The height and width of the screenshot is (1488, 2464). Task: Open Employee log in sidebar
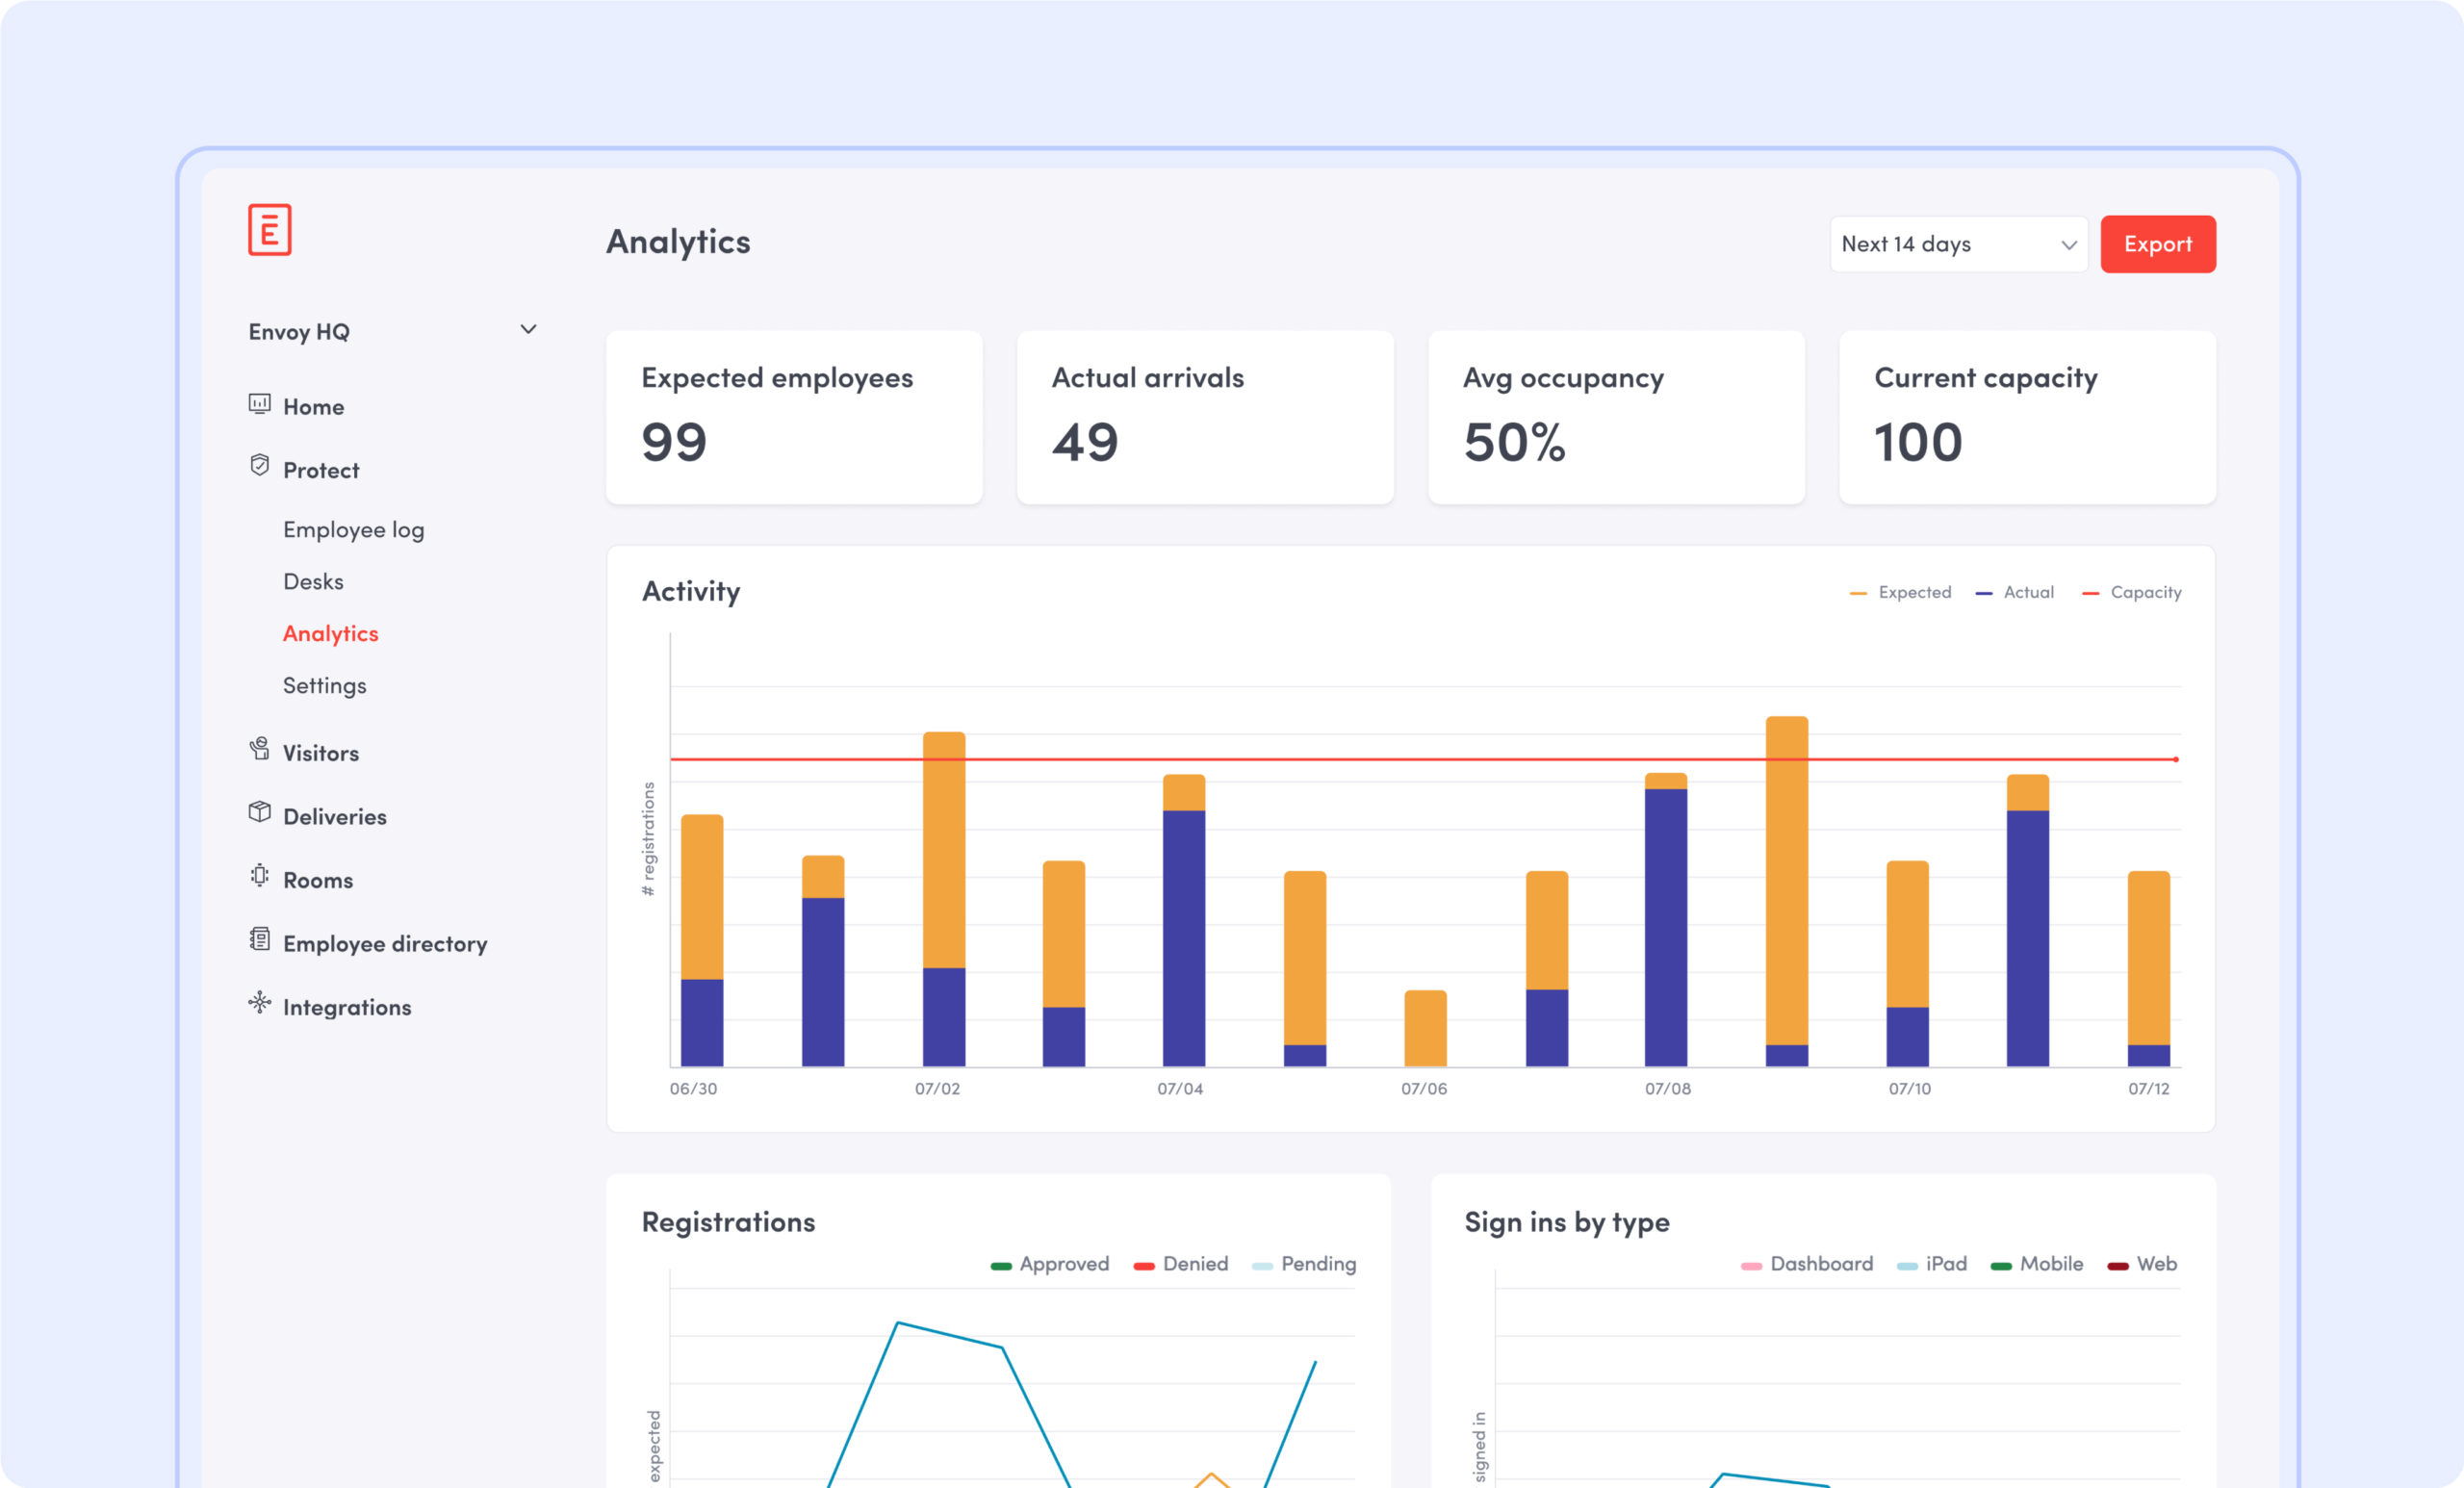point(353,530)
